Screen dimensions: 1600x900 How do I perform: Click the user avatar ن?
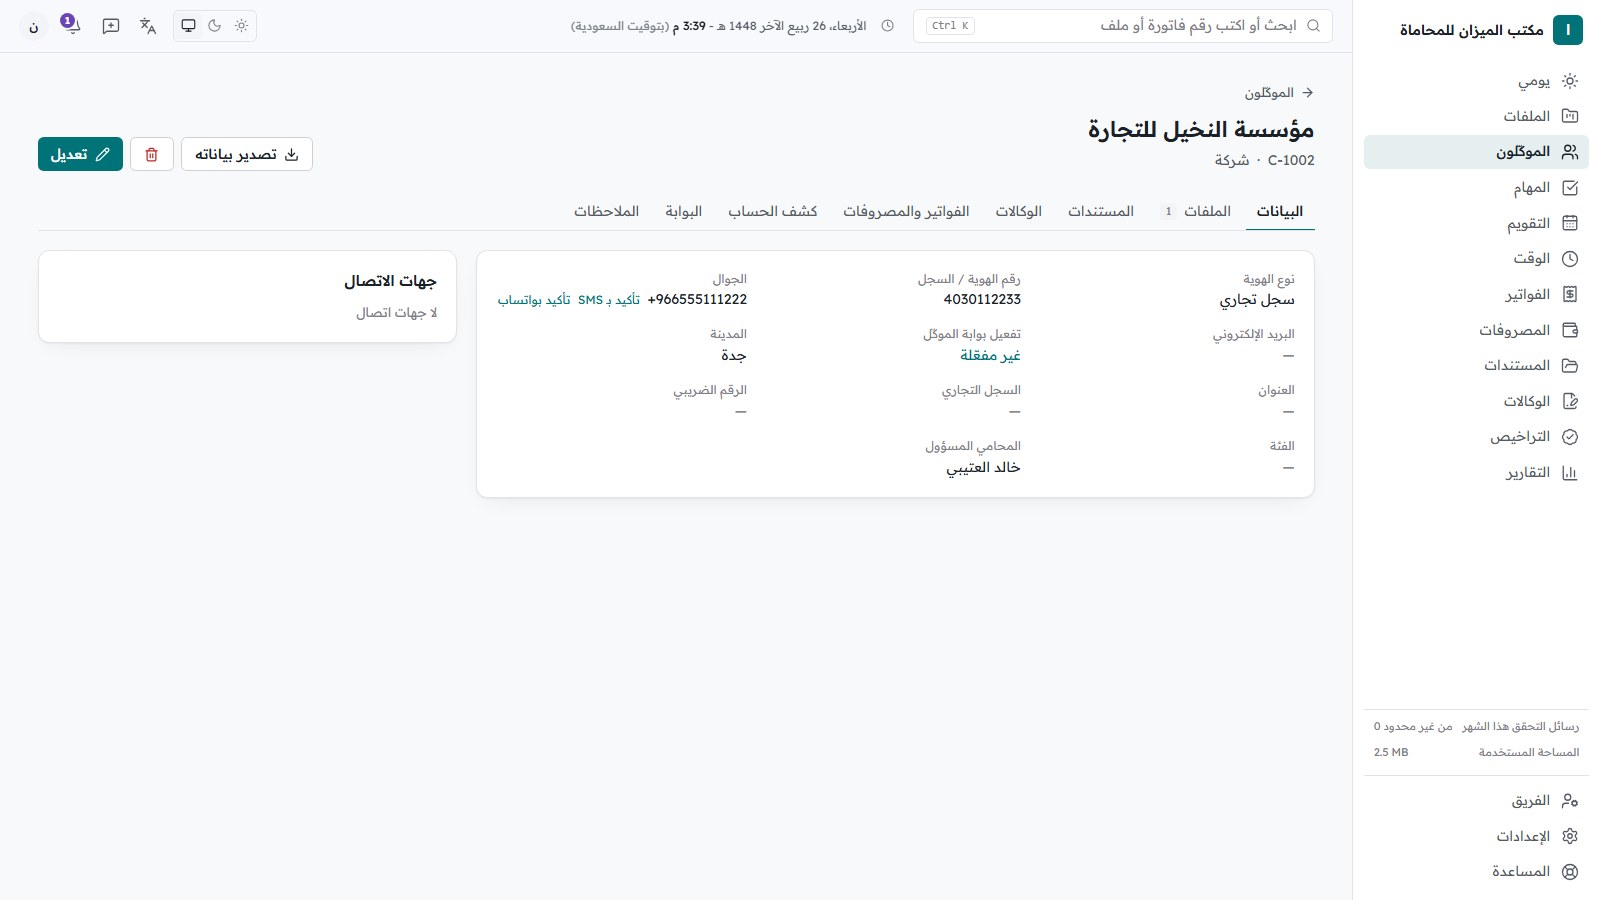click(33, 27)
